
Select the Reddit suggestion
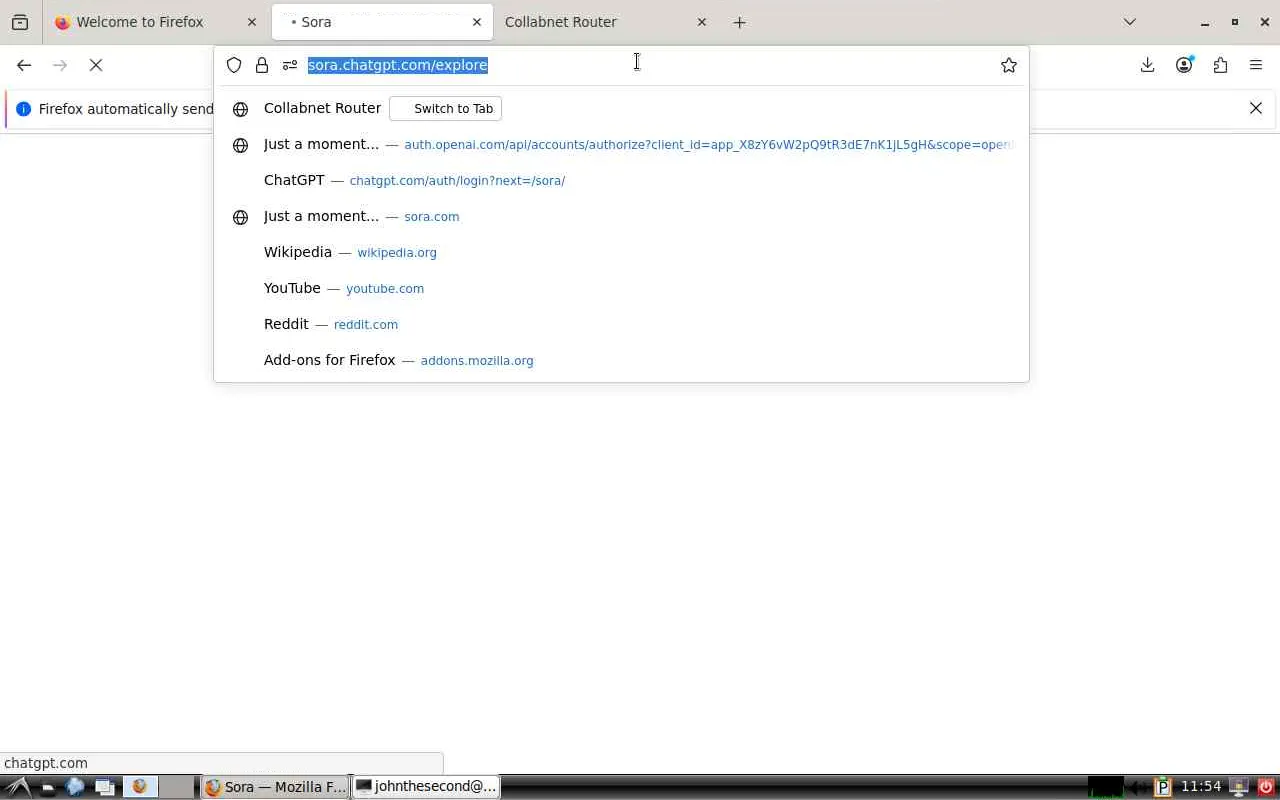621,324
